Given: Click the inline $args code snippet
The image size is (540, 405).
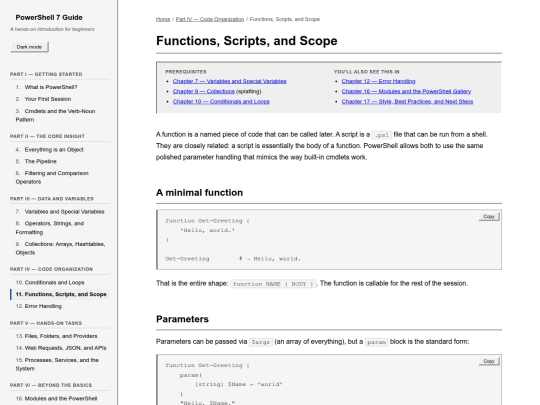Looking at the screenshot, I should click(261, 342).
